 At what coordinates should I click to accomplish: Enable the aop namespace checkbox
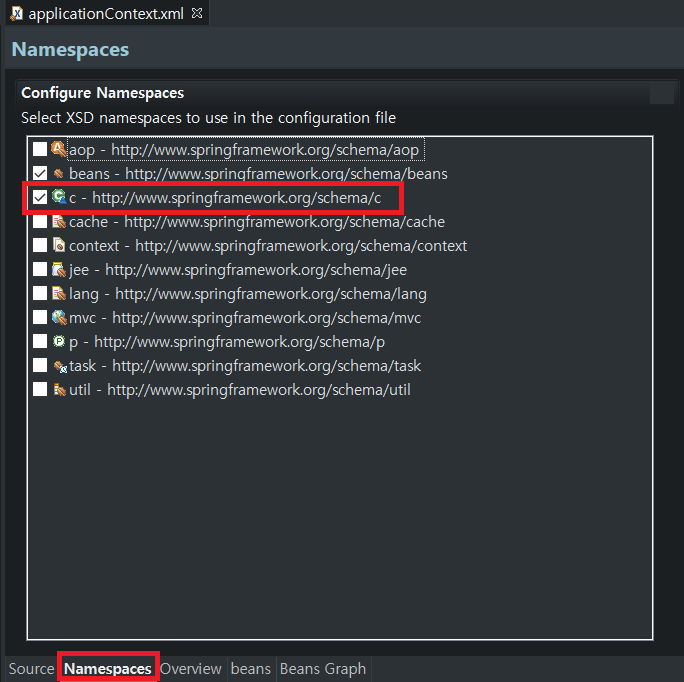click(40, 149)
